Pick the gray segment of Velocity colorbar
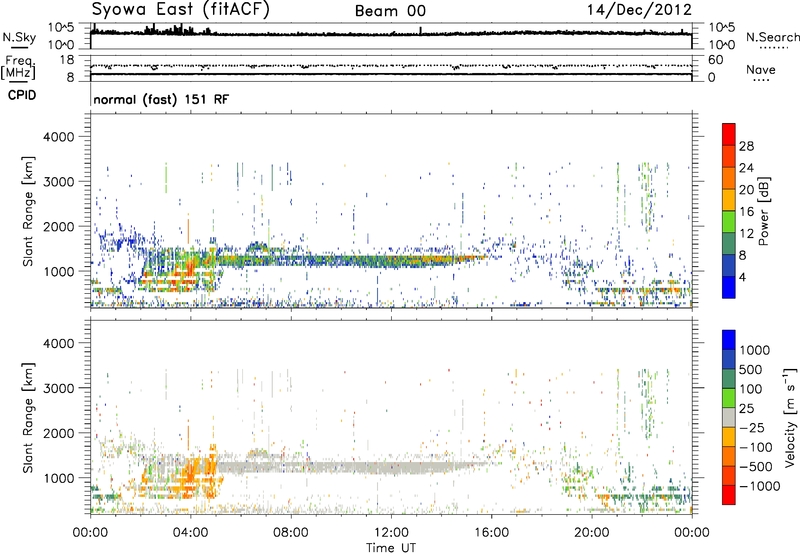 (729, 417)
